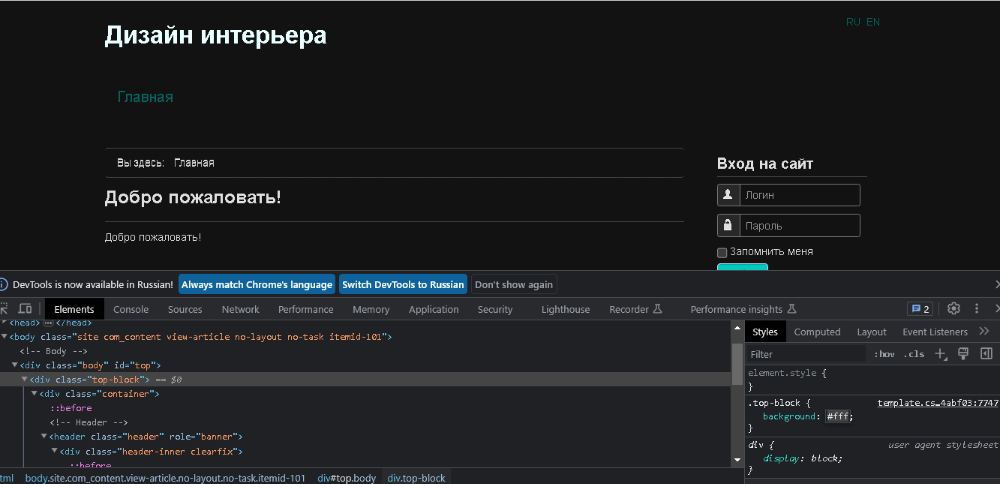Toggle the computed styles sidebar icon
The height and width of the screenshot is (484, 1000).
[x=986, y=354]
